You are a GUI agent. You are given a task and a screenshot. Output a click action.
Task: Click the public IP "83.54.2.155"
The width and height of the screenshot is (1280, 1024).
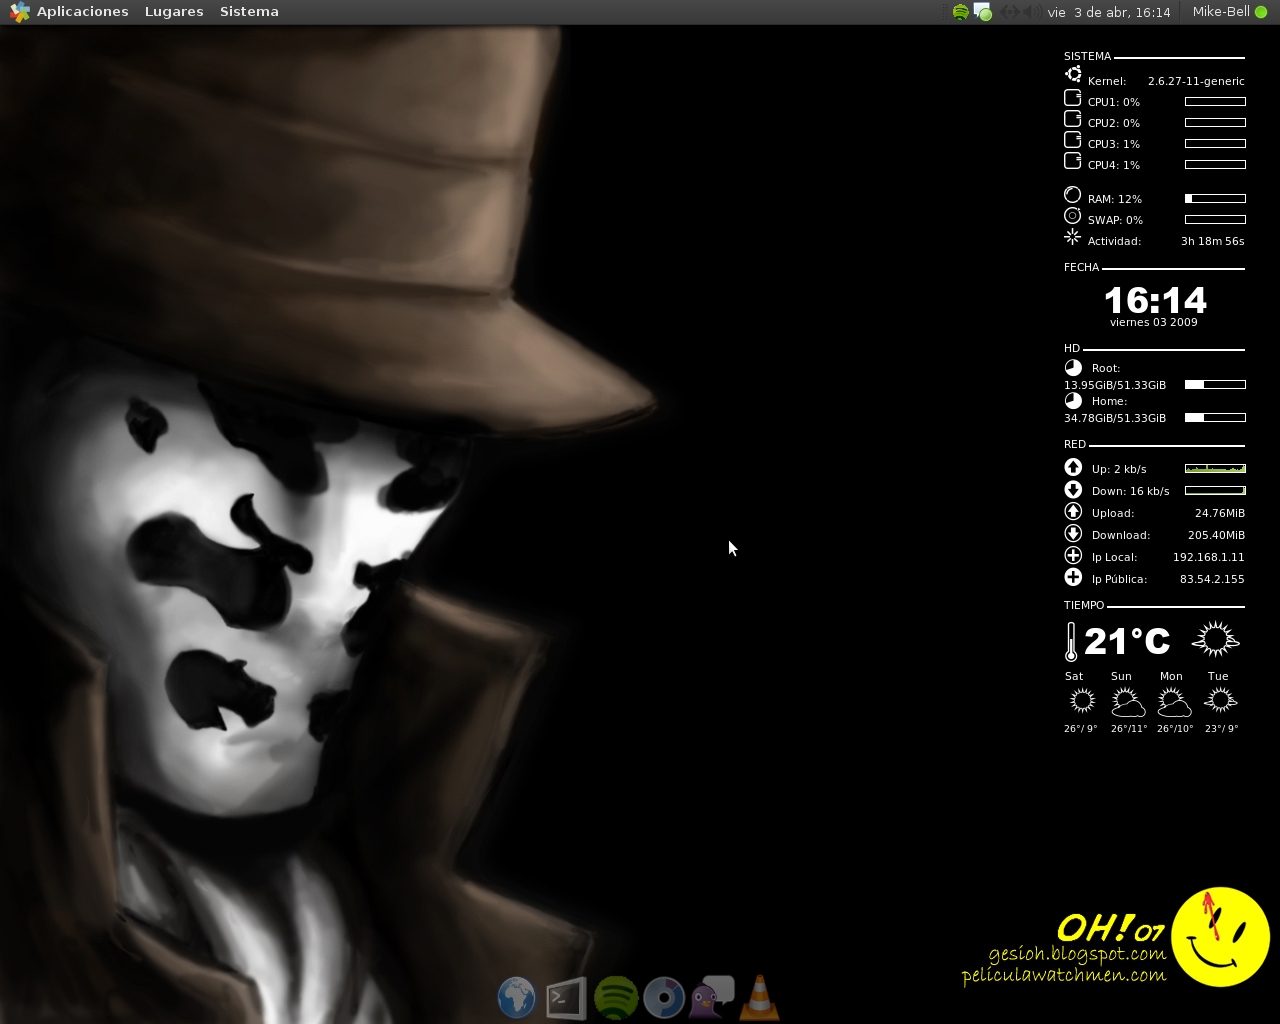pyautogui.click(x=1212, y=579)
